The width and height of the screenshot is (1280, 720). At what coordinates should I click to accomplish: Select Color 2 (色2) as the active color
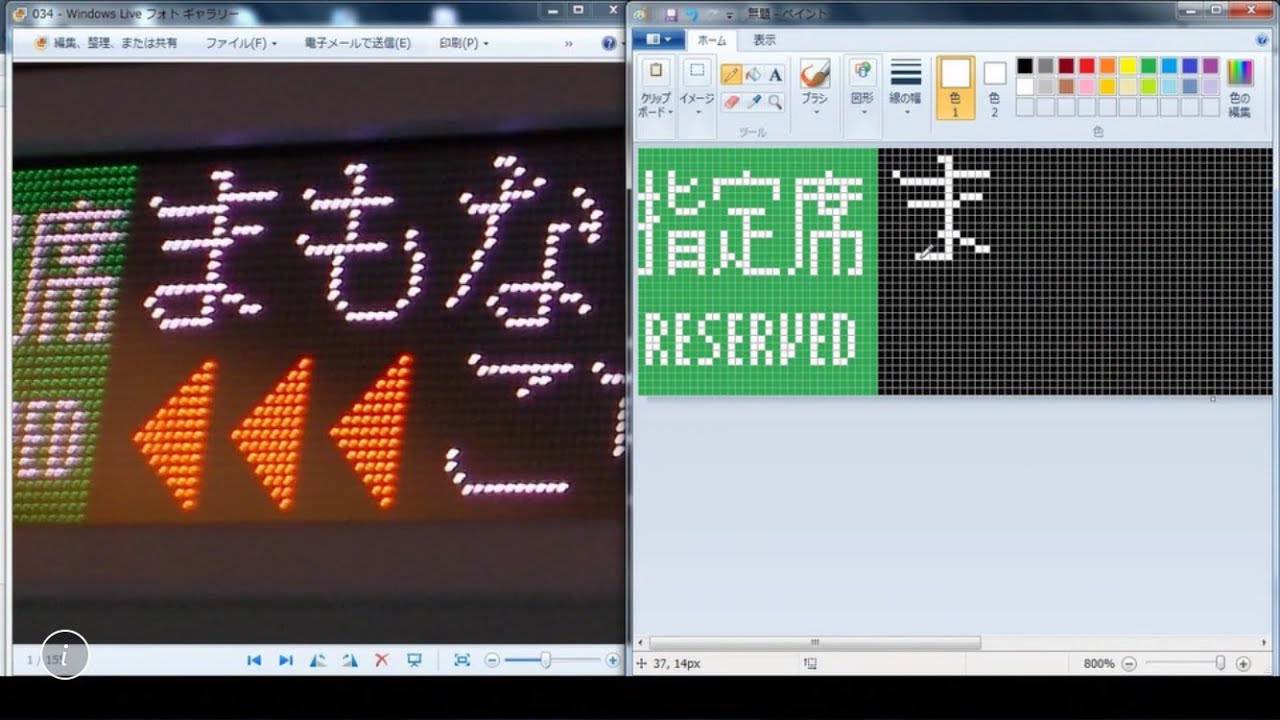tap(994, 88)
